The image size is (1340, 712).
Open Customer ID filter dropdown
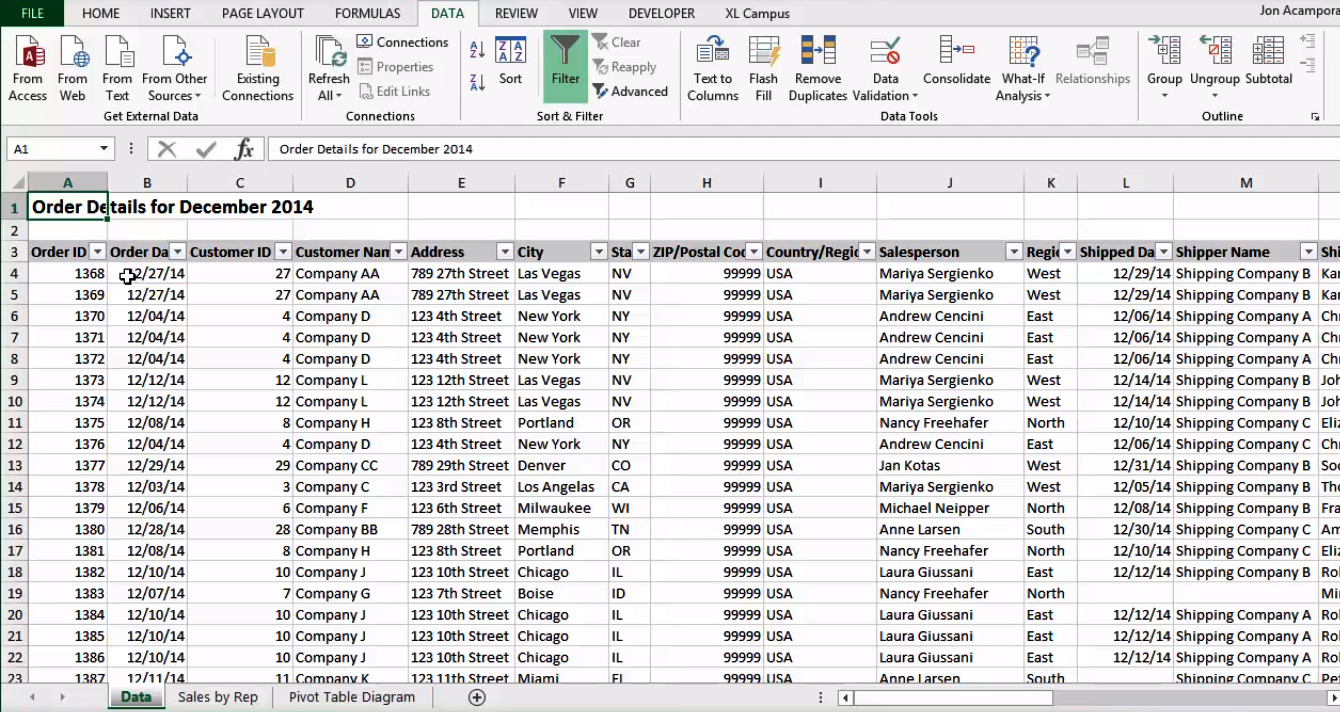coord(283,252)
